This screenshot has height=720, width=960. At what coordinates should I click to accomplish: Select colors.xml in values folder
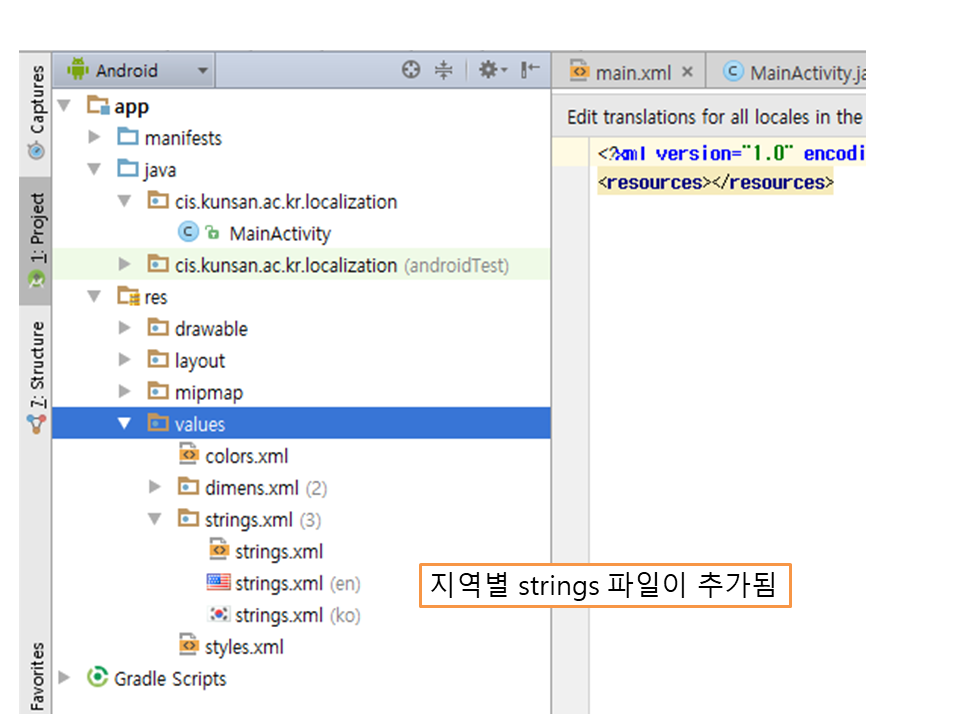click(x=246, y=456)
